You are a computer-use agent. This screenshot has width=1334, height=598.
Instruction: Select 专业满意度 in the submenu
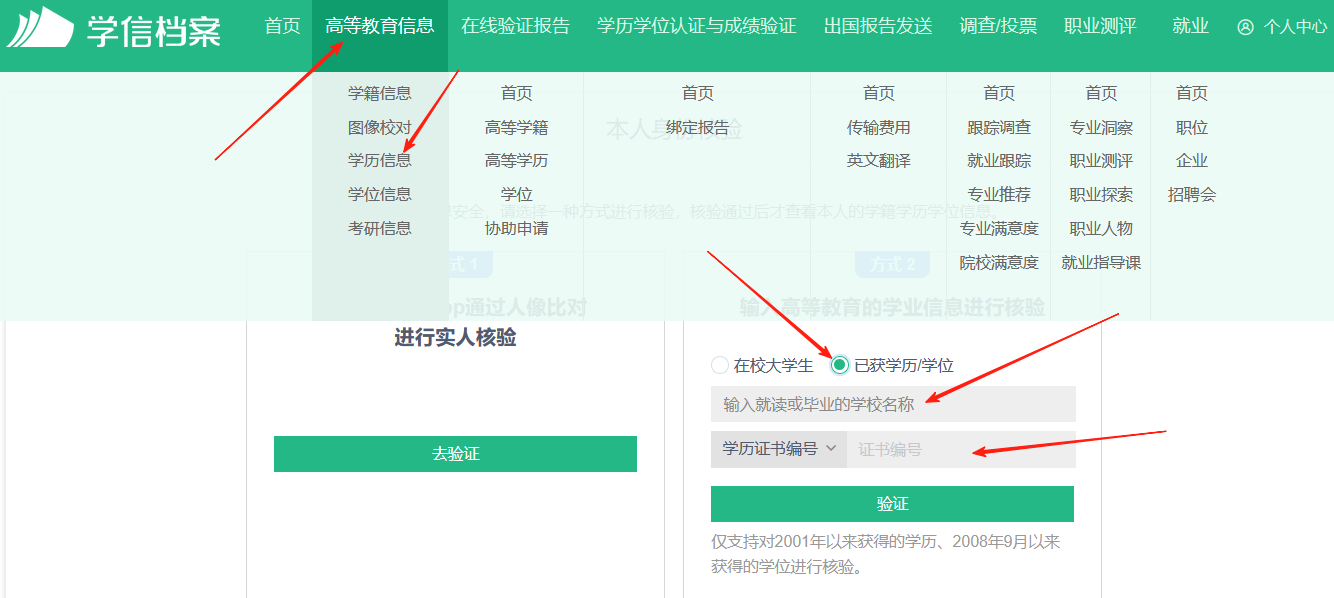coord(999,228)
